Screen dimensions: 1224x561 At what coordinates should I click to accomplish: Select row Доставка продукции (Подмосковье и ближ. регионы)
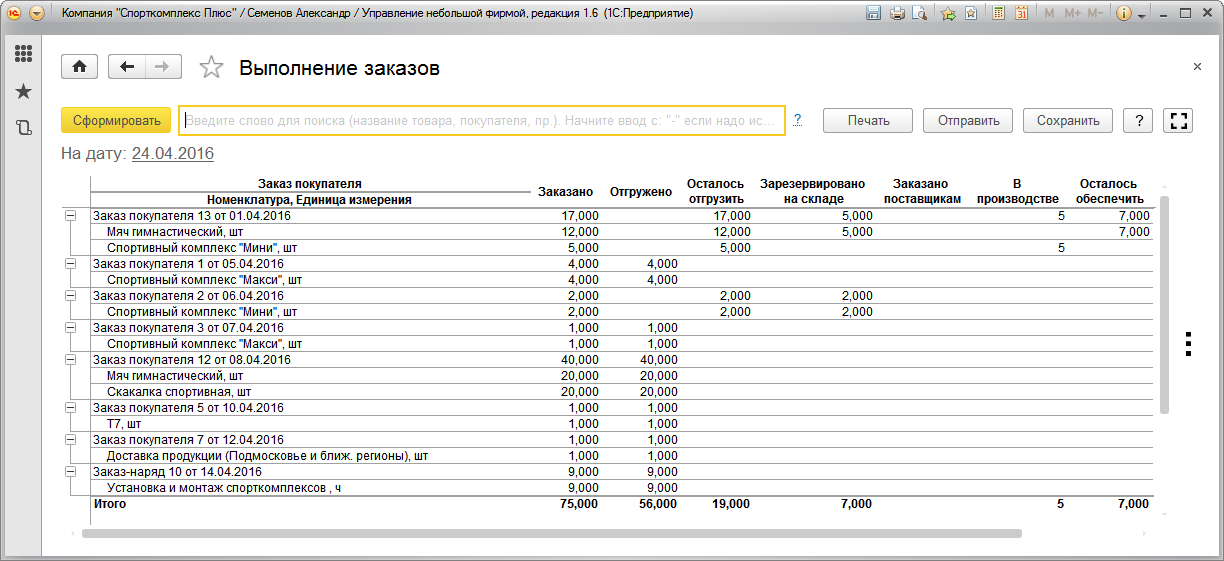pyautogui.click(x=620, y=455)
